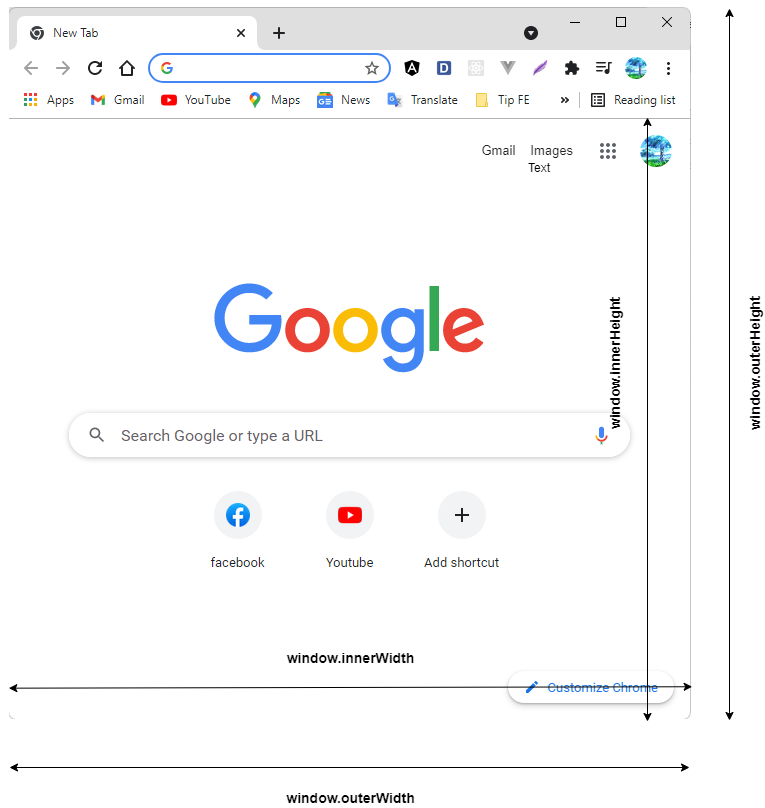Open the Translate bookmark
This screenshot has height=808, width=765.
coord(422,100)
